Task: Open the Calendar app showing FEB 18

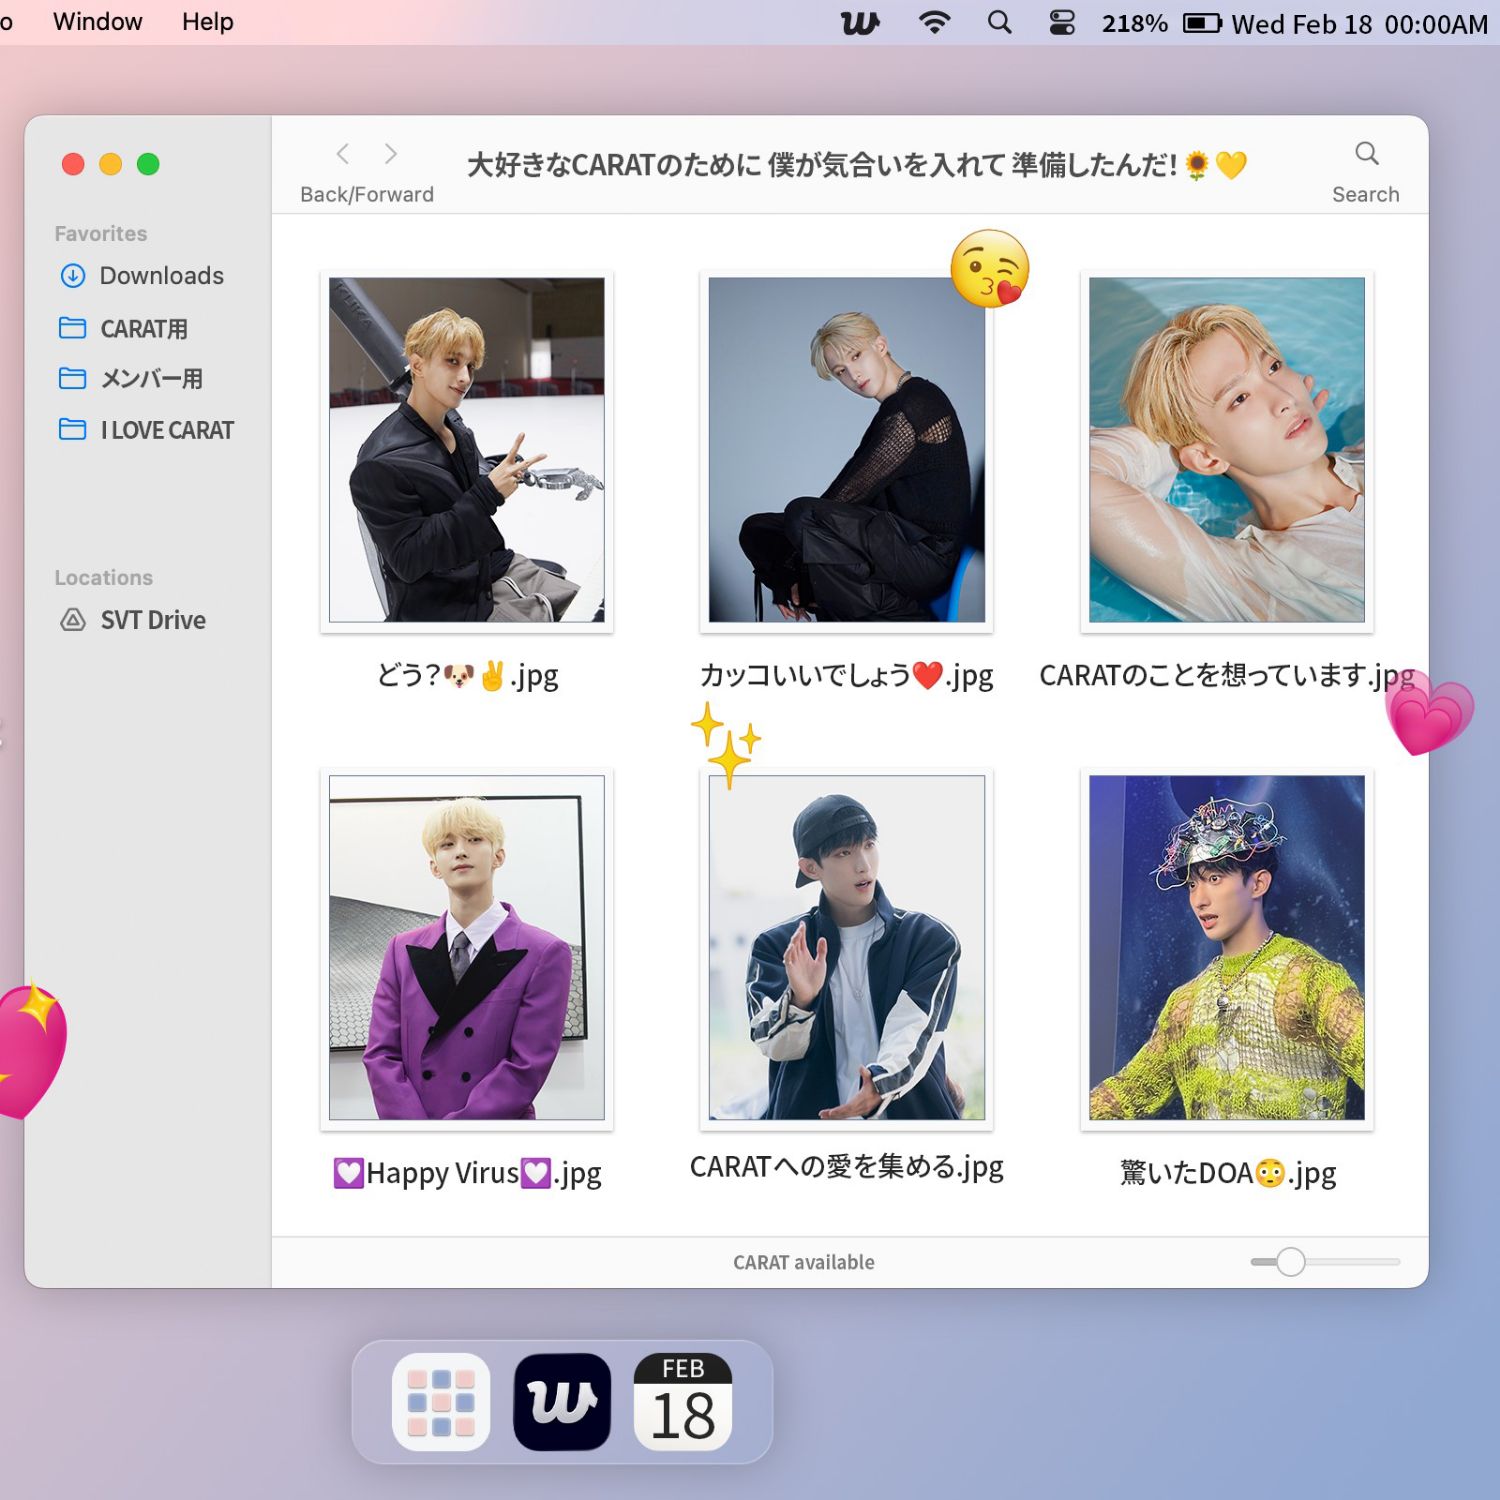Action: pyautogui.click(x=683, y=1402)
